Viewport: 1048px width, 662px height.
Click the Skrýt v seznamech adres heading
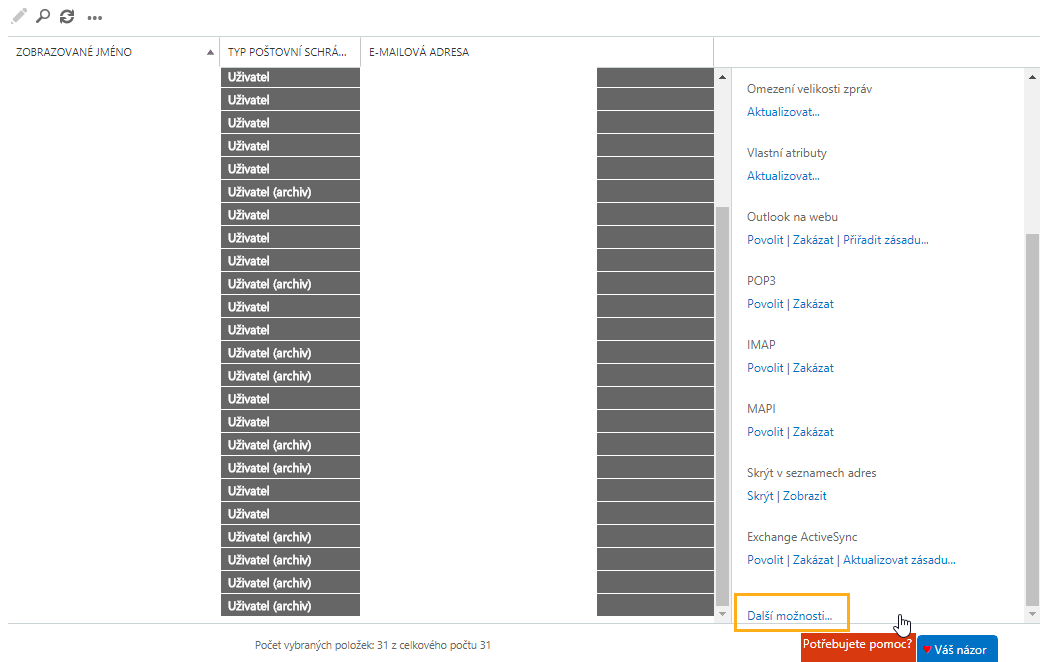(811, 473)
